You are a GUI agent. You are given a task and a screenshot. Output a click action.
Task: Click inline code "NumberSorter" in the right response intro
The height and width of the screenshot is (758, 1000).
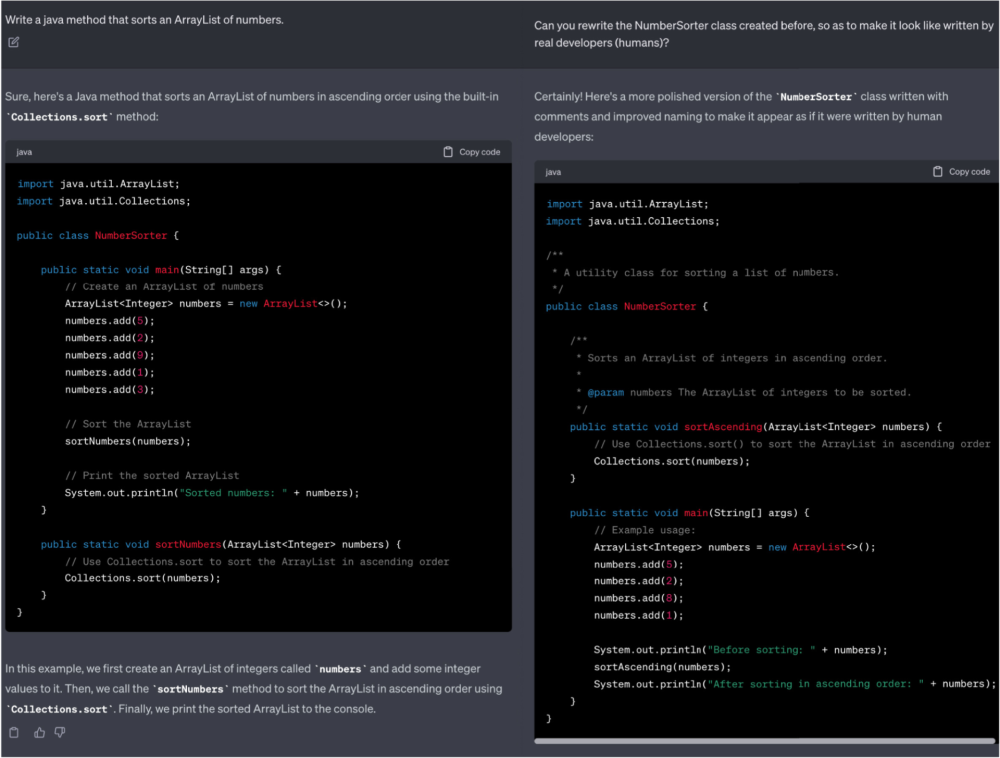pyautogui.click(x=816, y=97)
